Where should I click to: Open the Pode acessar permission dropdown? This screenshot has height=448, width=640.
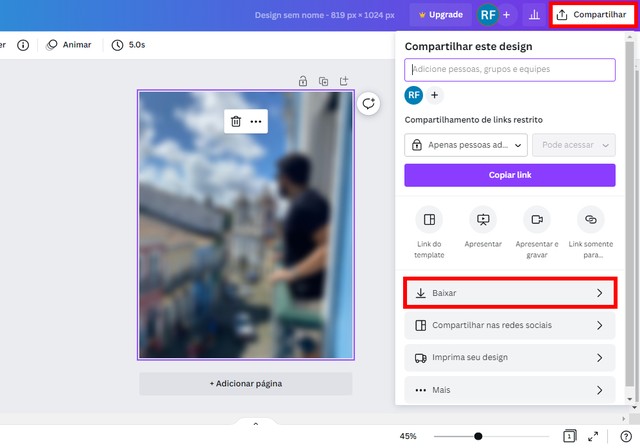(x=574, y=145)
